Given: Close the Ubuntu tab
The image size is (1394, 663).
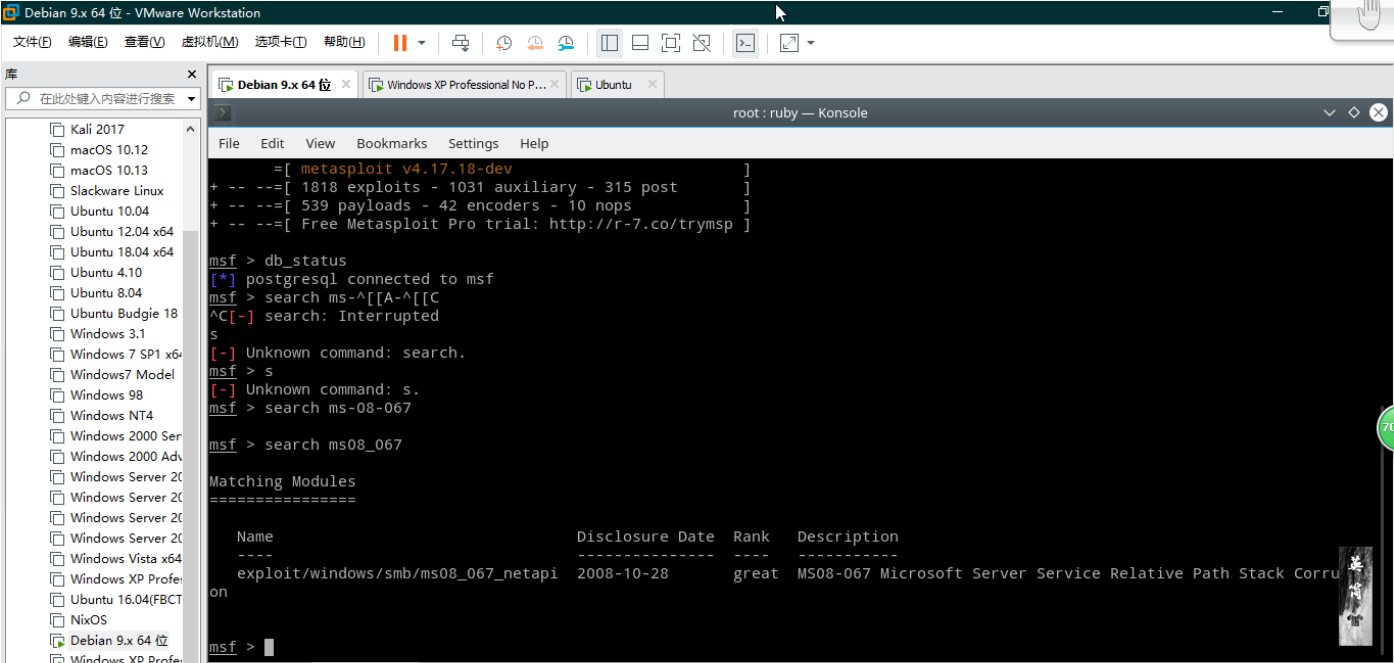Looking at the screenshot, I should coord(652,85).
